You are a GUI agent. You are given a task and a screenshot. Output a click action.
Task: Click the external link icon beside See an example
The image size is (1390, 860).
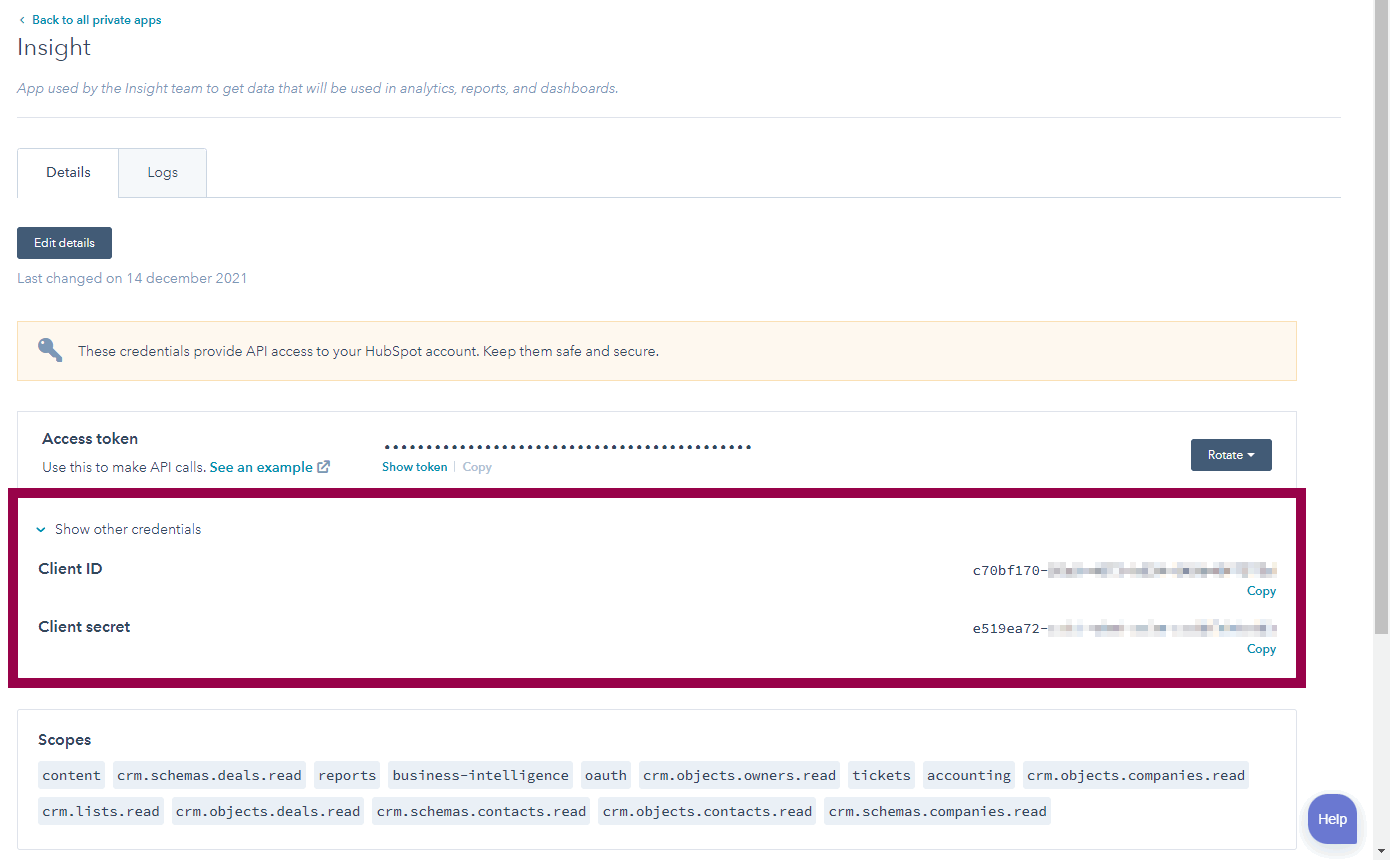(323, 466)
